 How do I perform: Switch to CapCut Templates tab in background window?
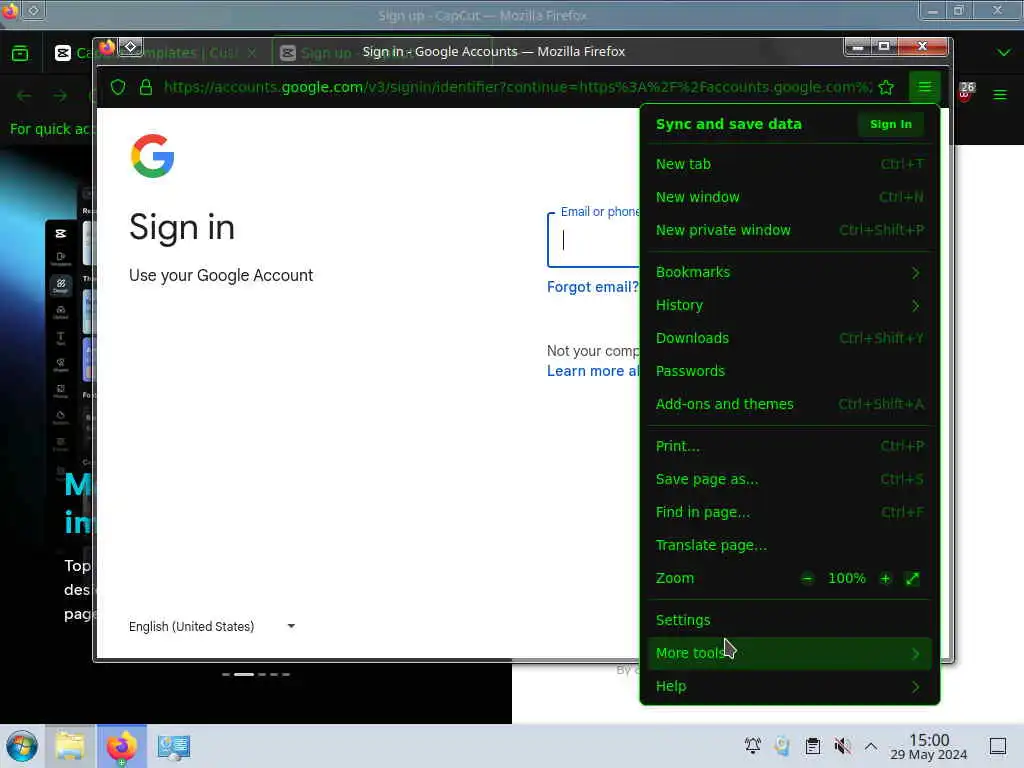coord(155,53)
